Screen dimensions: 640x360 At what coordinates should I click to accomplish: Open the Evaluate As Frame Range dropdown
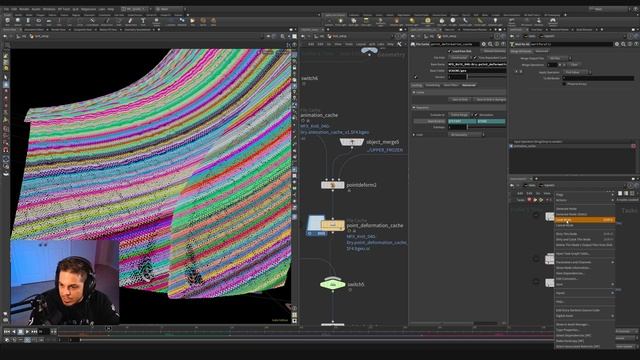pyautogui.click(x=460, y=115)
